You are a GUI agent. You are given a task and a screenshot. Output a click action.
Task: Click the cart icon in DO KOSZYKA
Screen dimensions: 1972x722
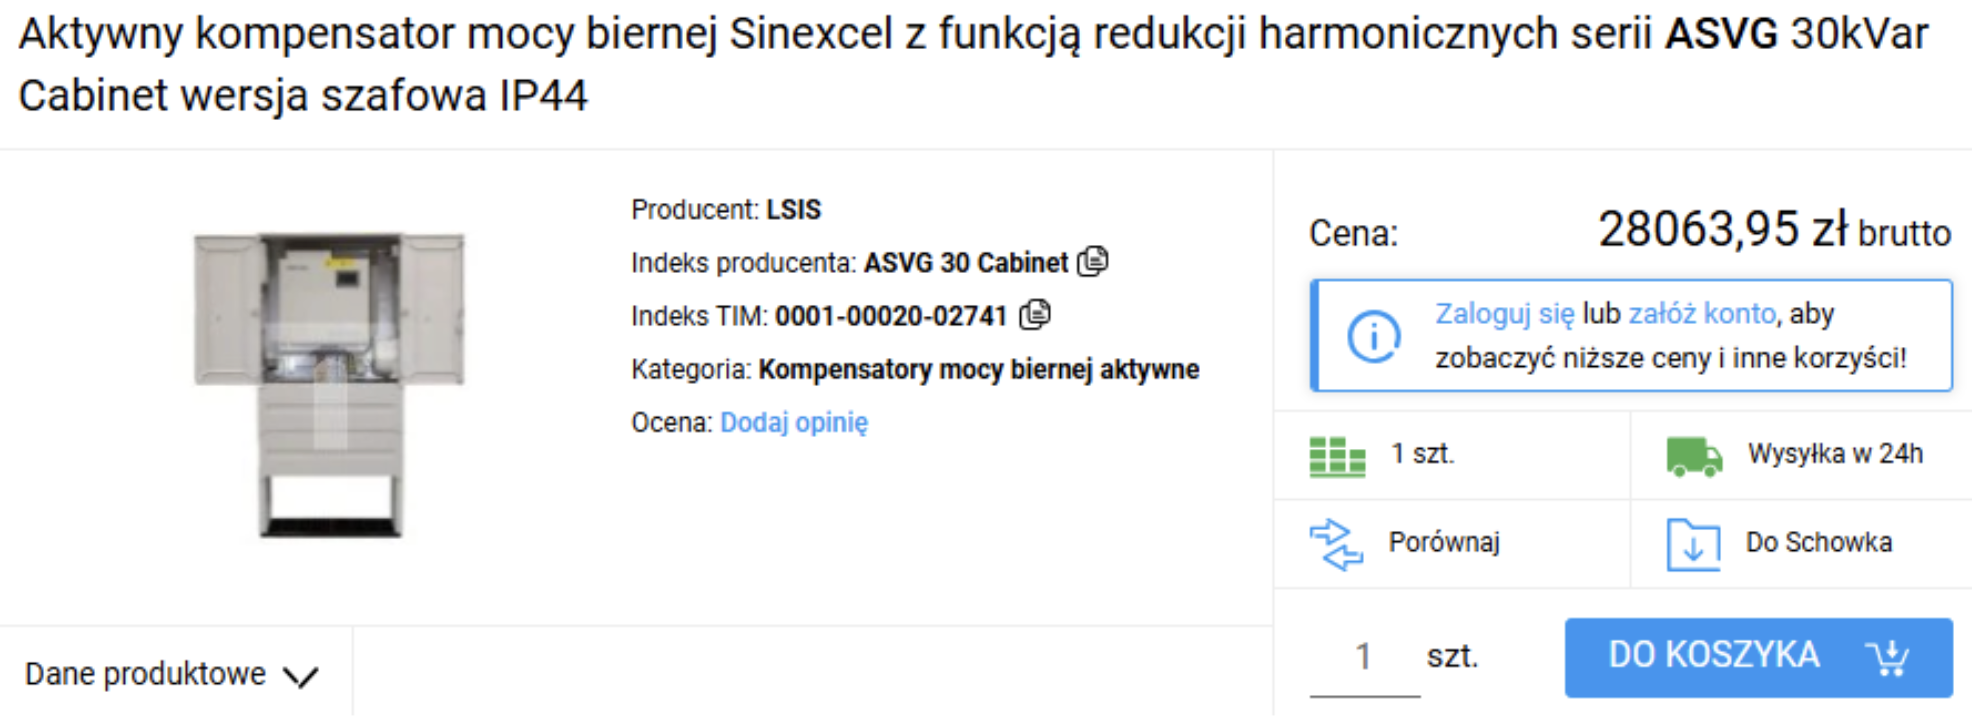tap(1888, 657)
